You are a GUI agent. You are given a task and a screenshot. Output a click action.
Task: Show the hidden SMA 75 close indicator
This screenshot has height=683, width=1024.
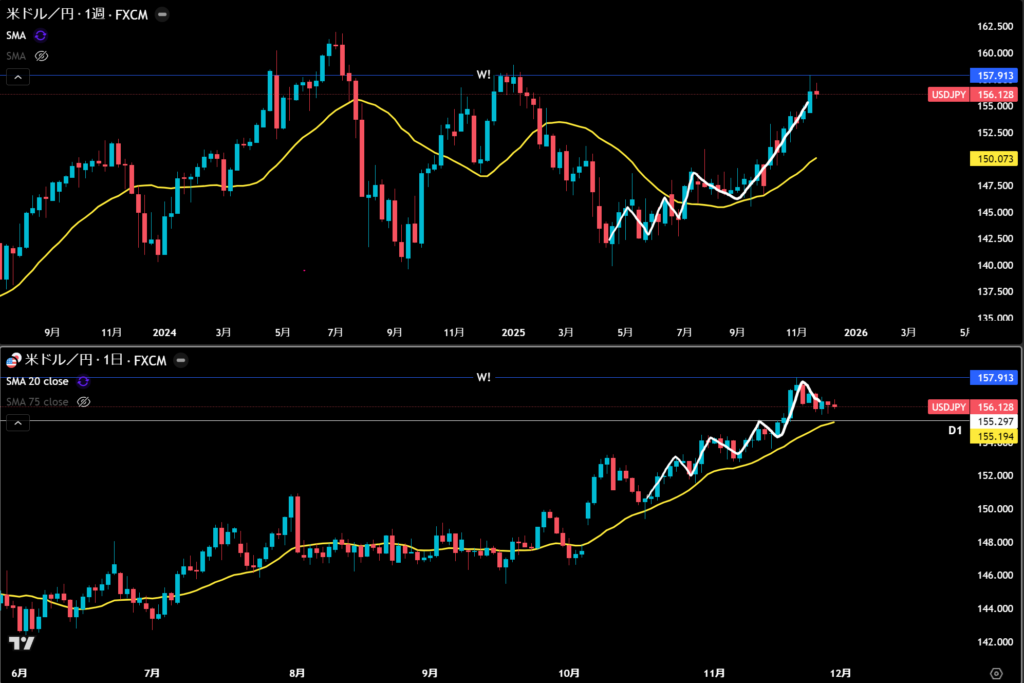(84, 402)
